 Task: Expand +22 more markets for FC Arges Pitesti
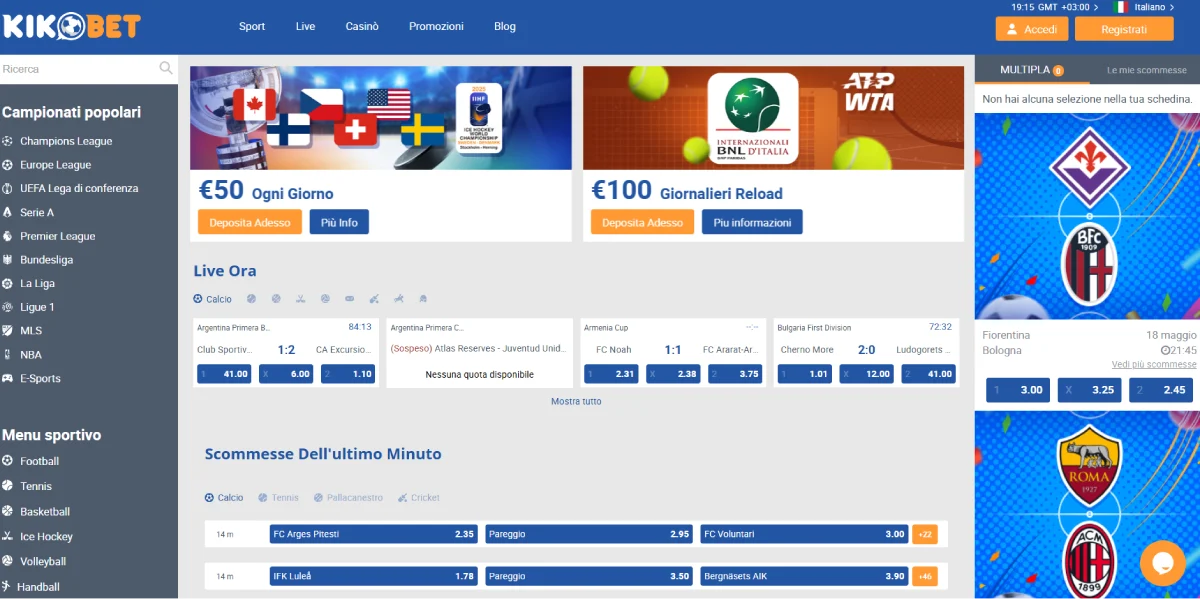[x=925, y=534]
